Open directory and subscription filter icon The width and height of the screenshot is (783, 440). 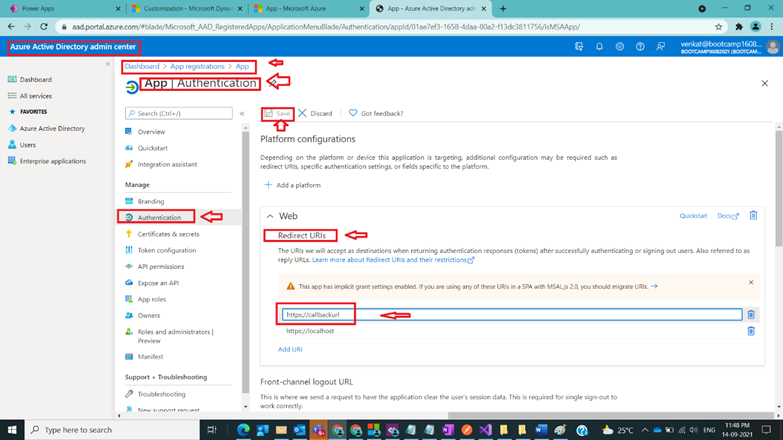(579, 46)
